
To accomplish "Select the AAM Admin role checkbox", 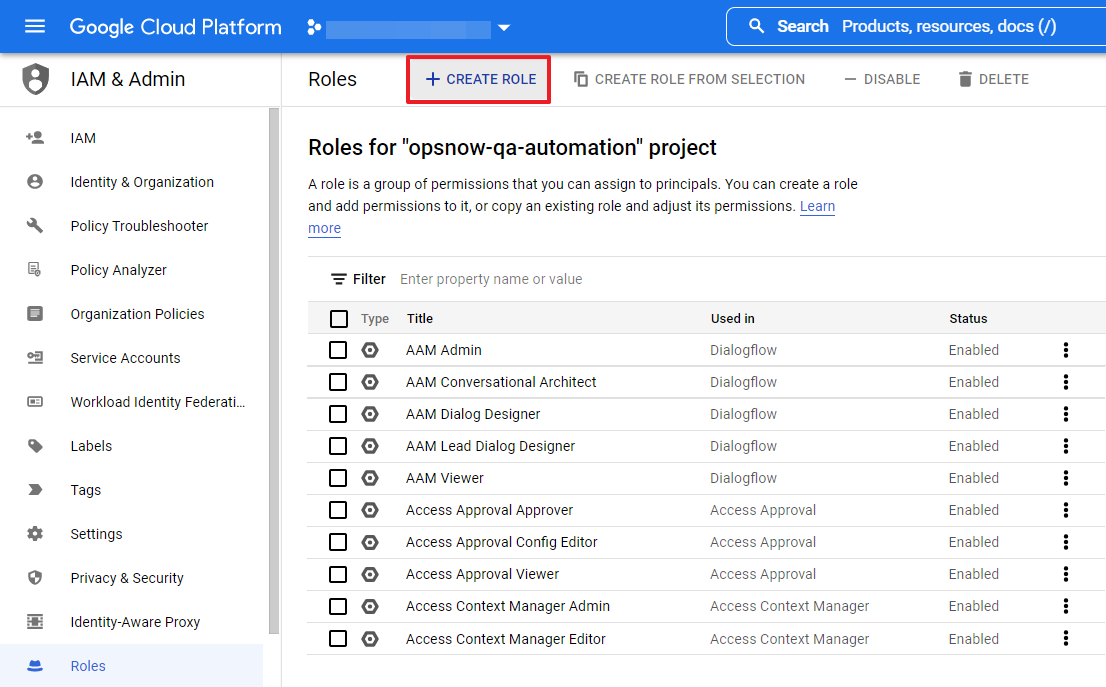I will pos(338,350).
